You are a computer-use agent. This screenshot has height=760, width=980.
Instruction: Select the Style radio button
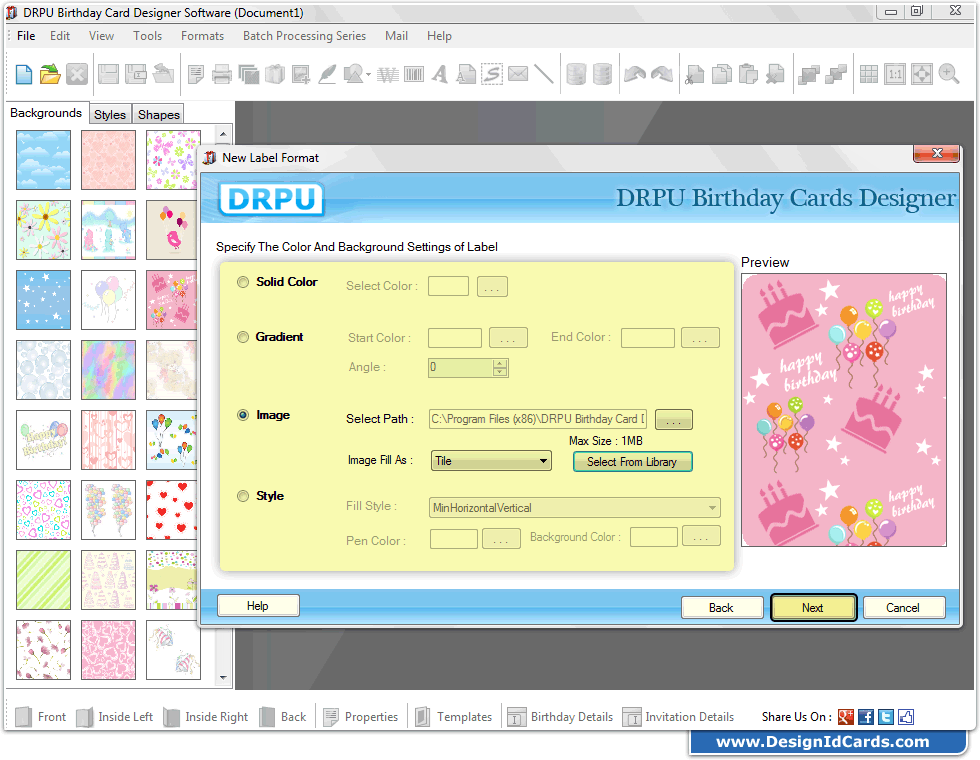pyautogui.click(x=243, y=496)
